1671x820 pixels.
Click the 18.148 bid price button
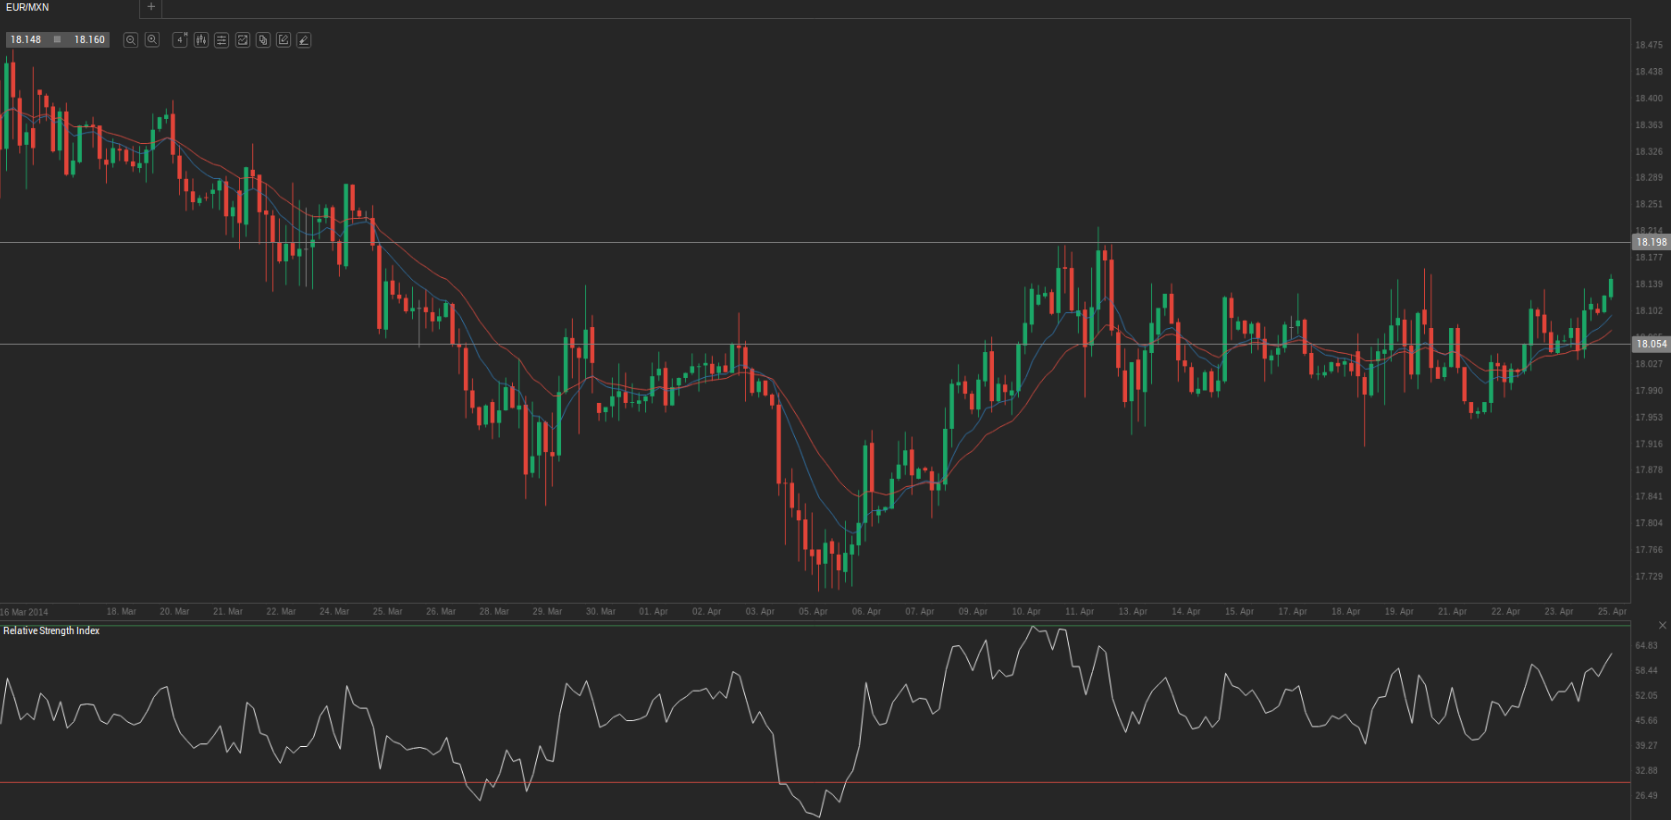click(x=26, y=40)
